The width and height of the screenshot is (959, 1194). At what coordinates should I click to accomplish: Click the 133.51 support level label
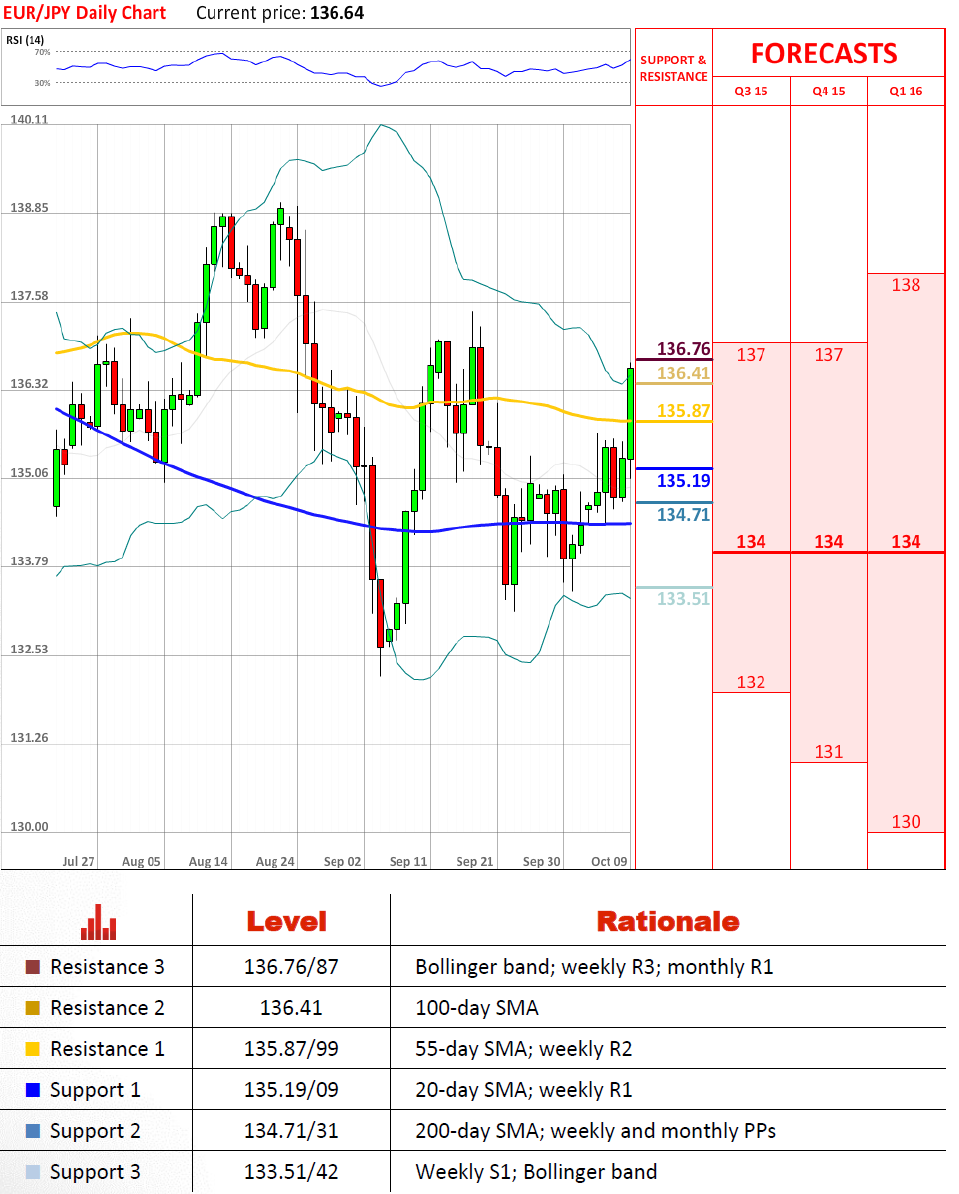point(683,599)
